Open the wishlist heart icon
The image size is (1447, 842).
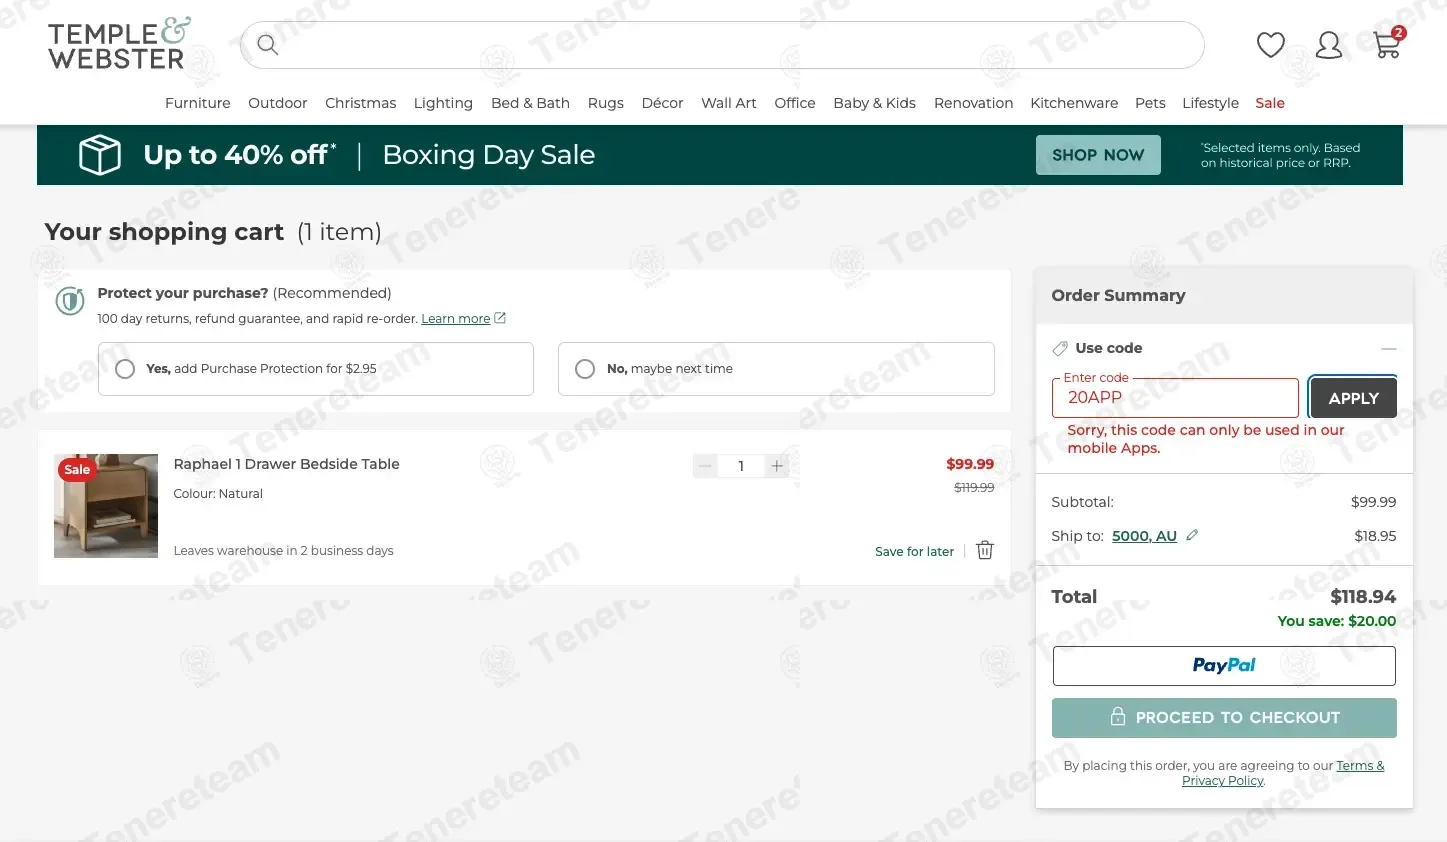(1270, 45)
